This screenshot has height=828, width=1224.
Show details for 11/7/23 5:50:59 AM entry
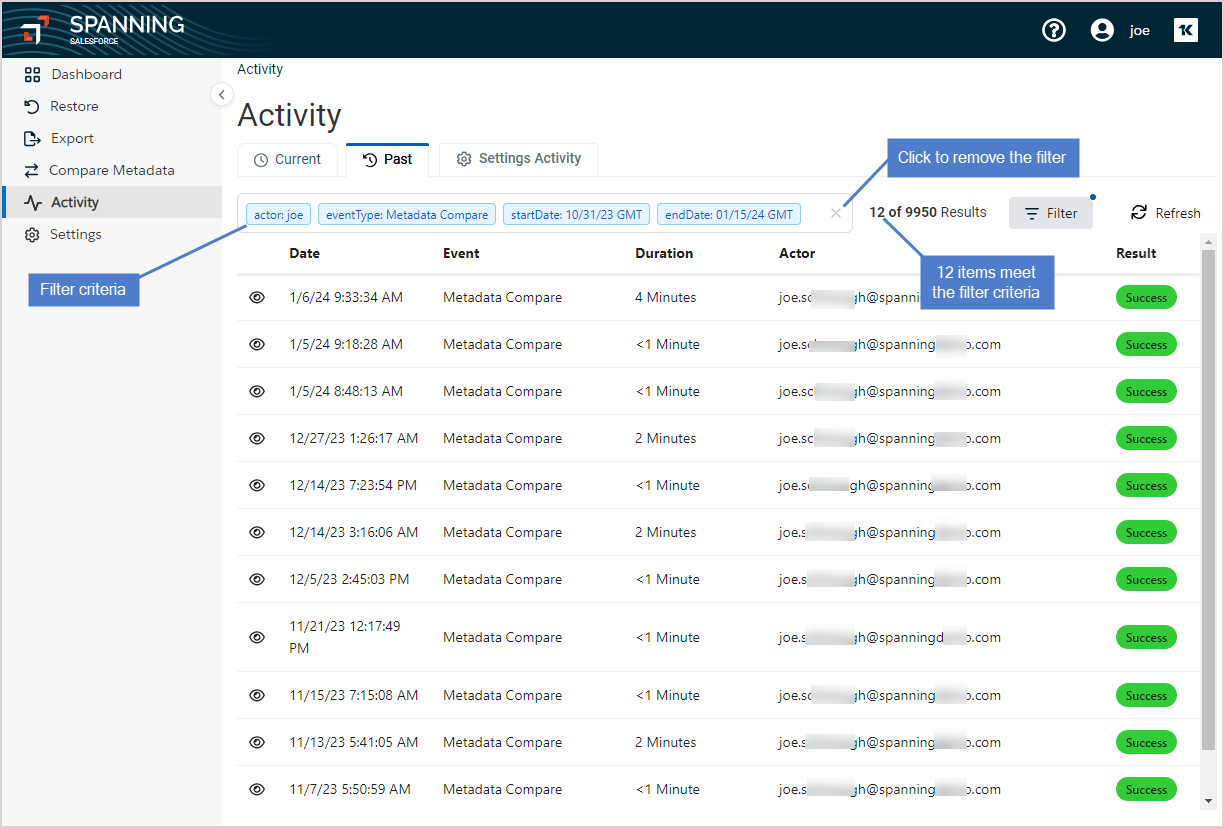coord(257,789)
